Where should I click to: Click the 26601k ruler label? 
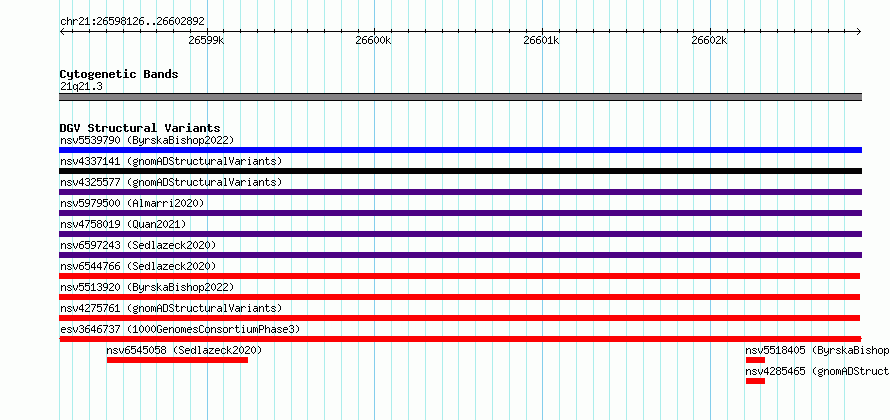pos(541,41)
